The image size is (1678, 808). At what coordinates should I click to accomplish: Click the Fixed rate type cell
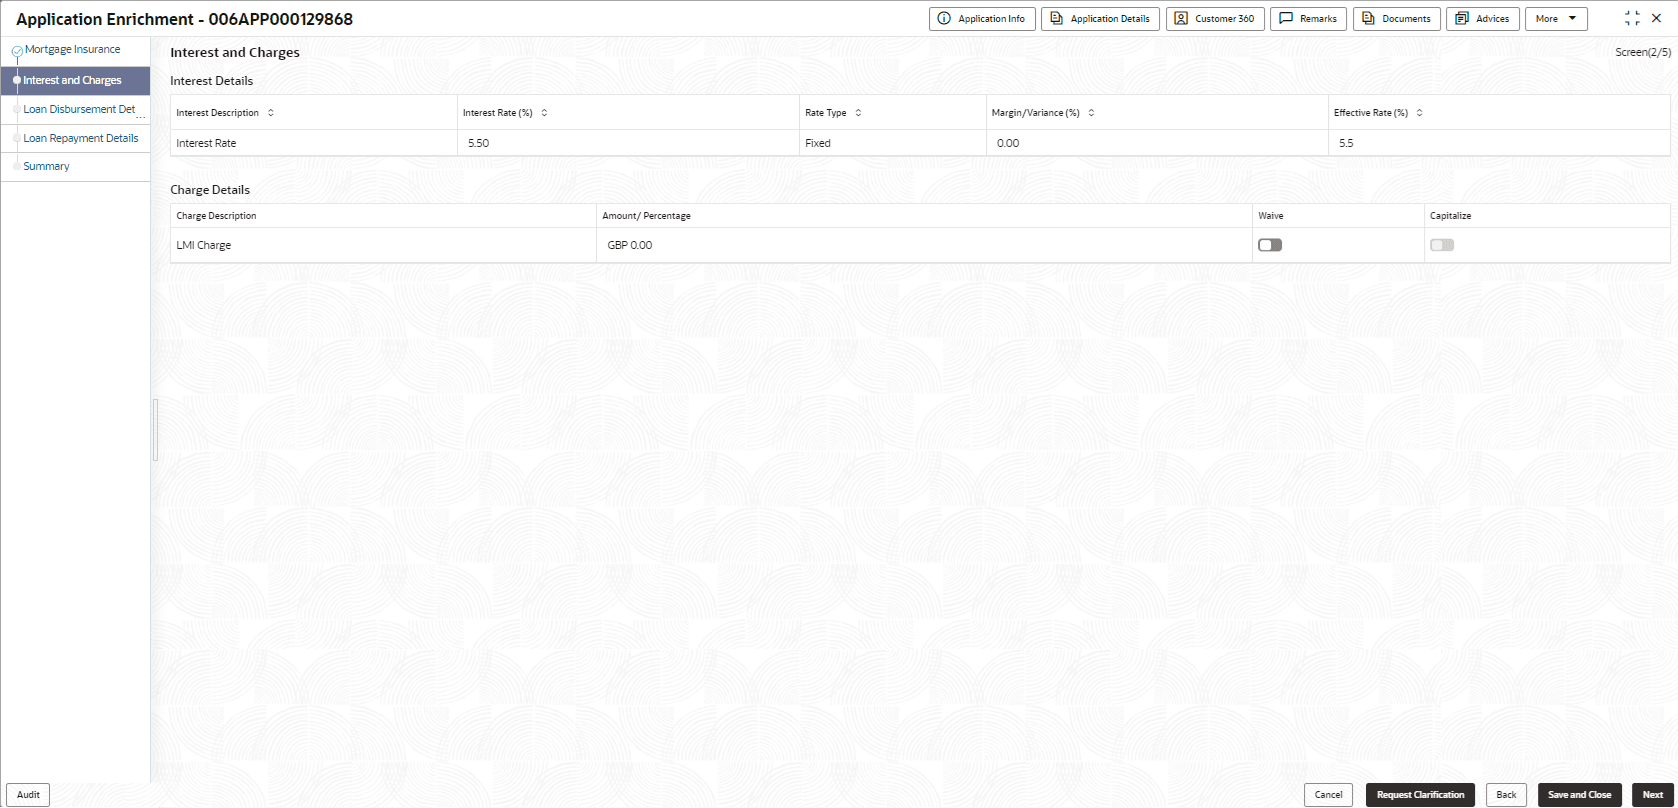(892, 143)
